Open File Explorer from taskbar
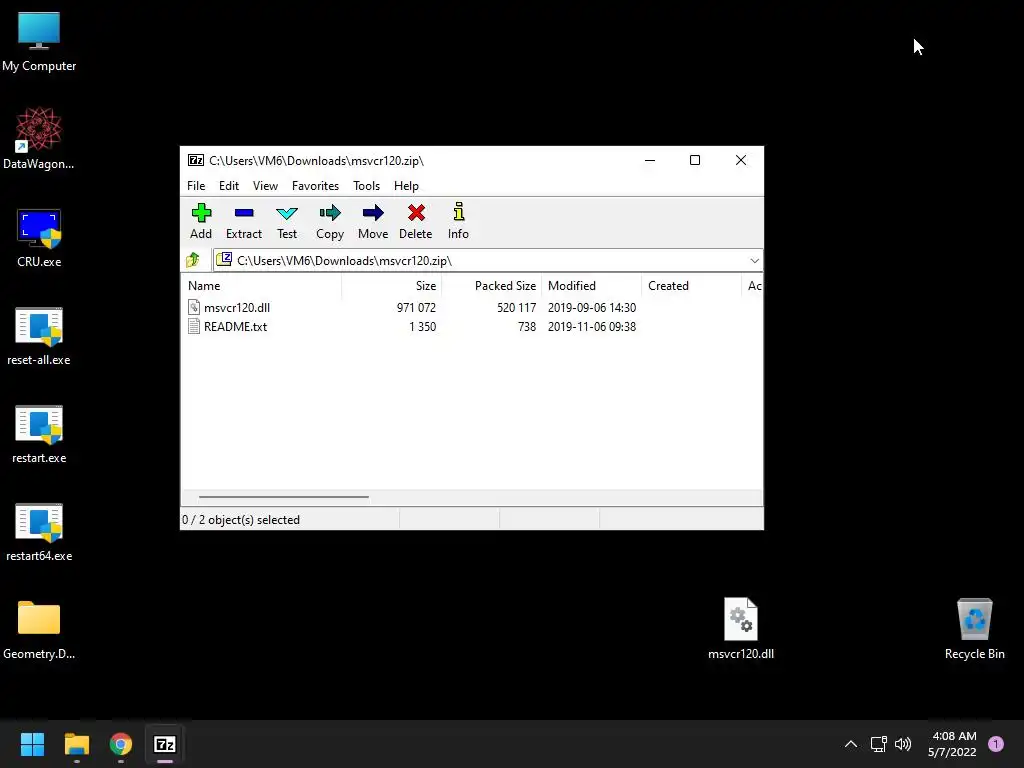This screenshot has width=1024, height=768. tap(76, 744)
